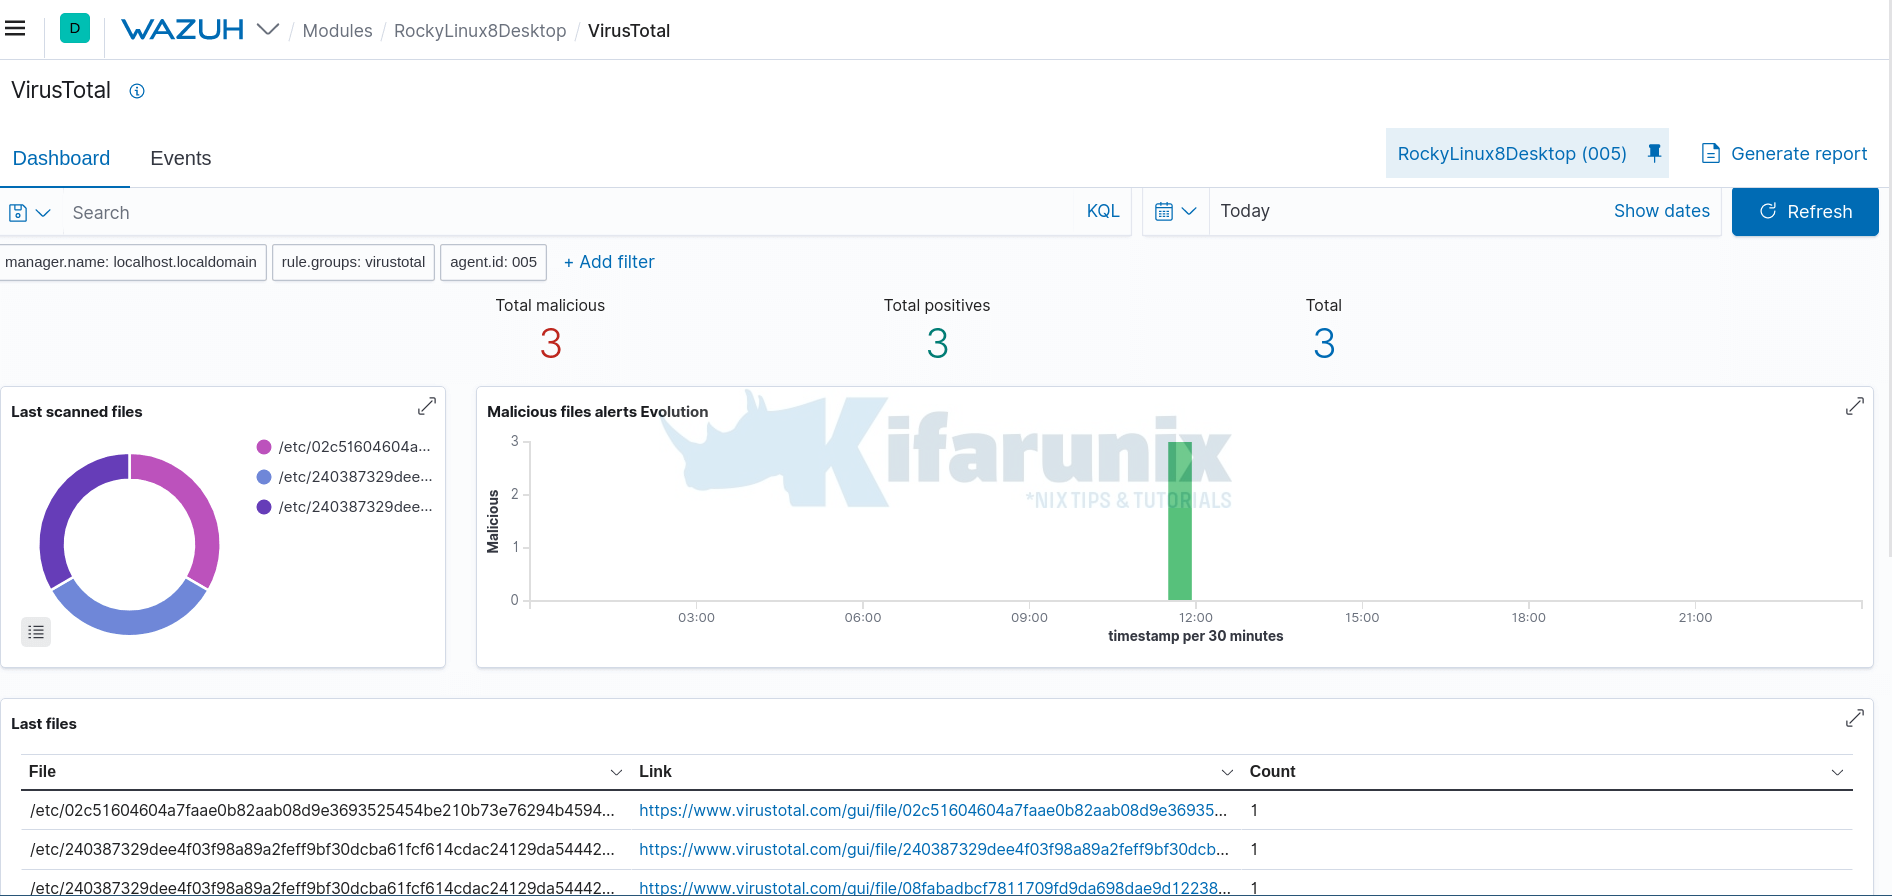Click Total positives value 3

coord(937,344)
